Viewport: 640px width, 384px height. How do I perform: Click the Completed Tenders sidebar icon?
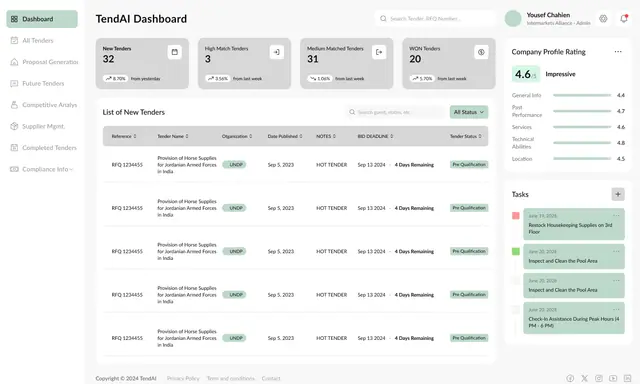[14, 148]
